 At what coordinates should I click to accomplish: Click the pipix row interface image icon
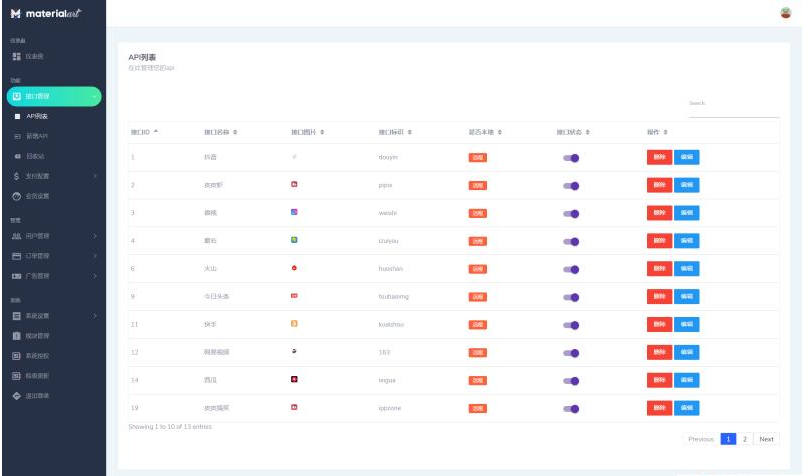[294, 185]
